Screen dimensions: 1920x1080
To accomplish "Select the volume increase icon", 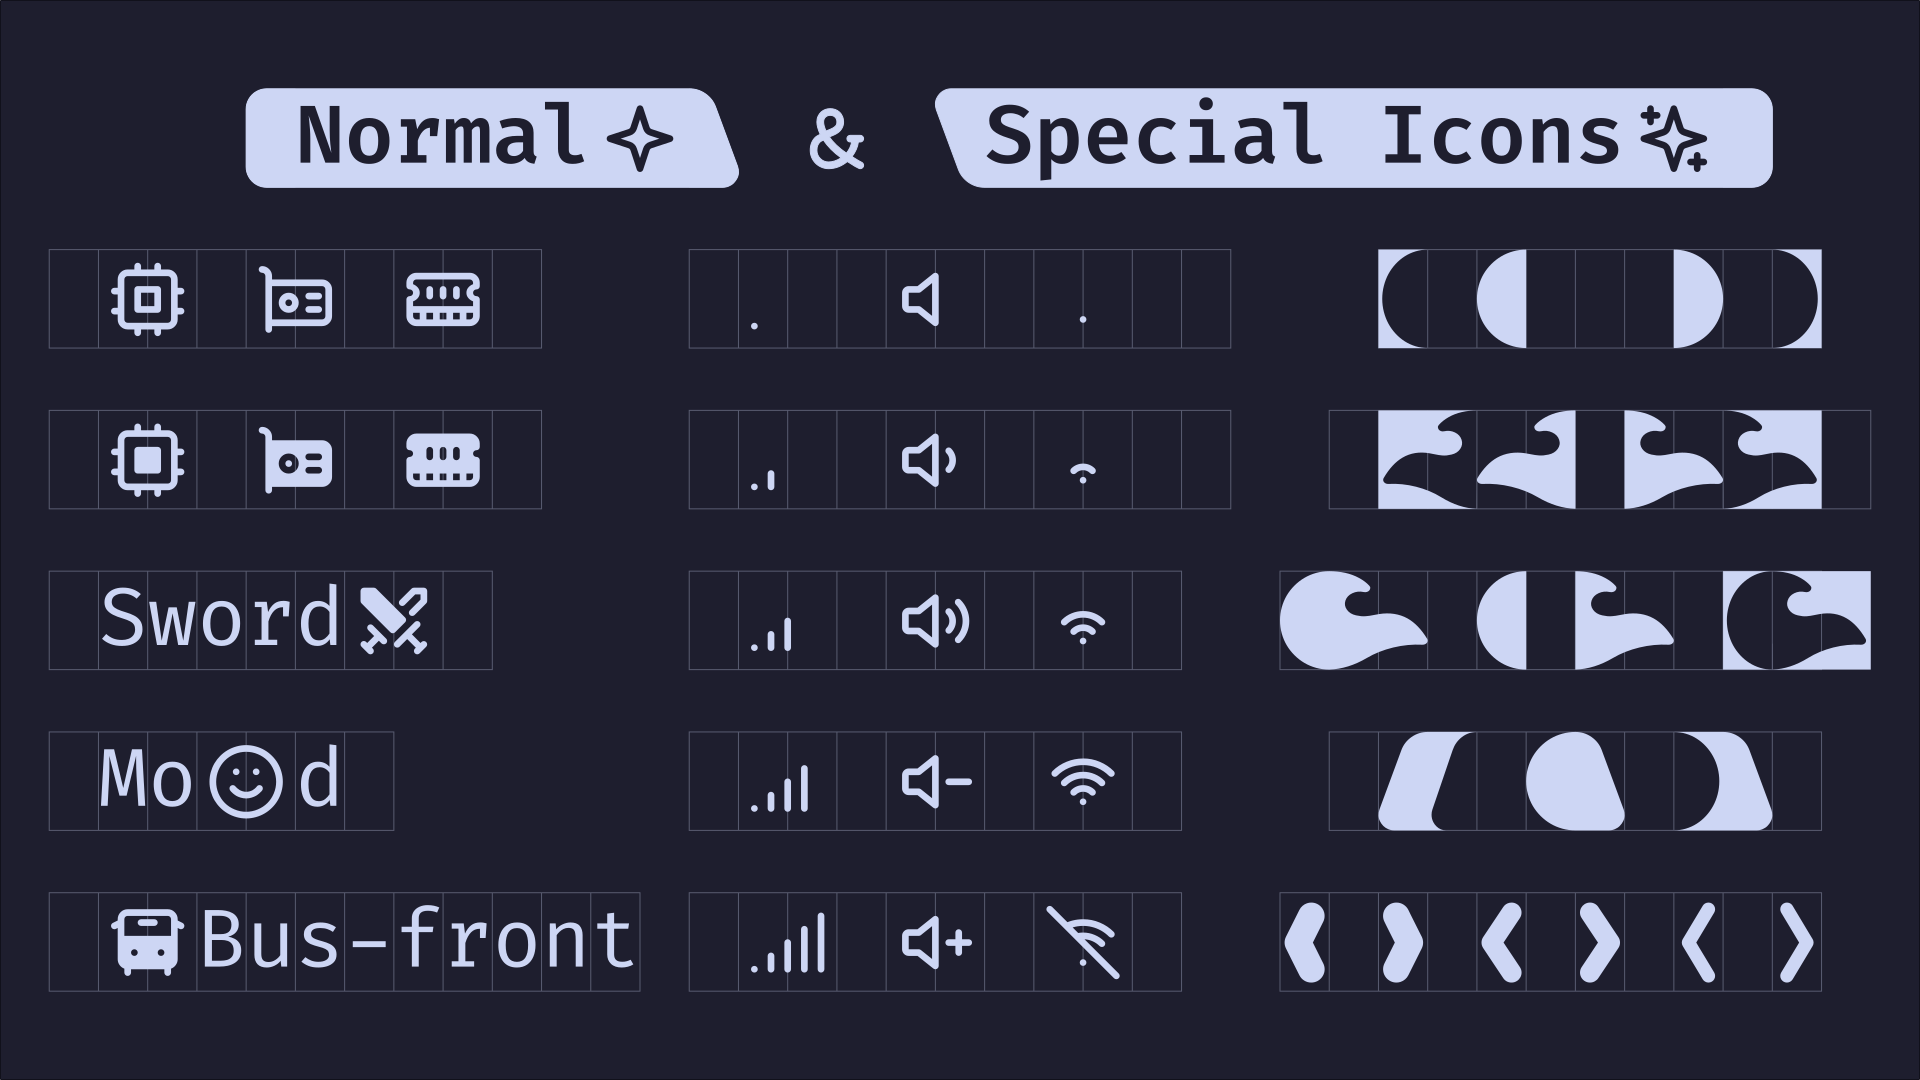I will tap(934, 940).
